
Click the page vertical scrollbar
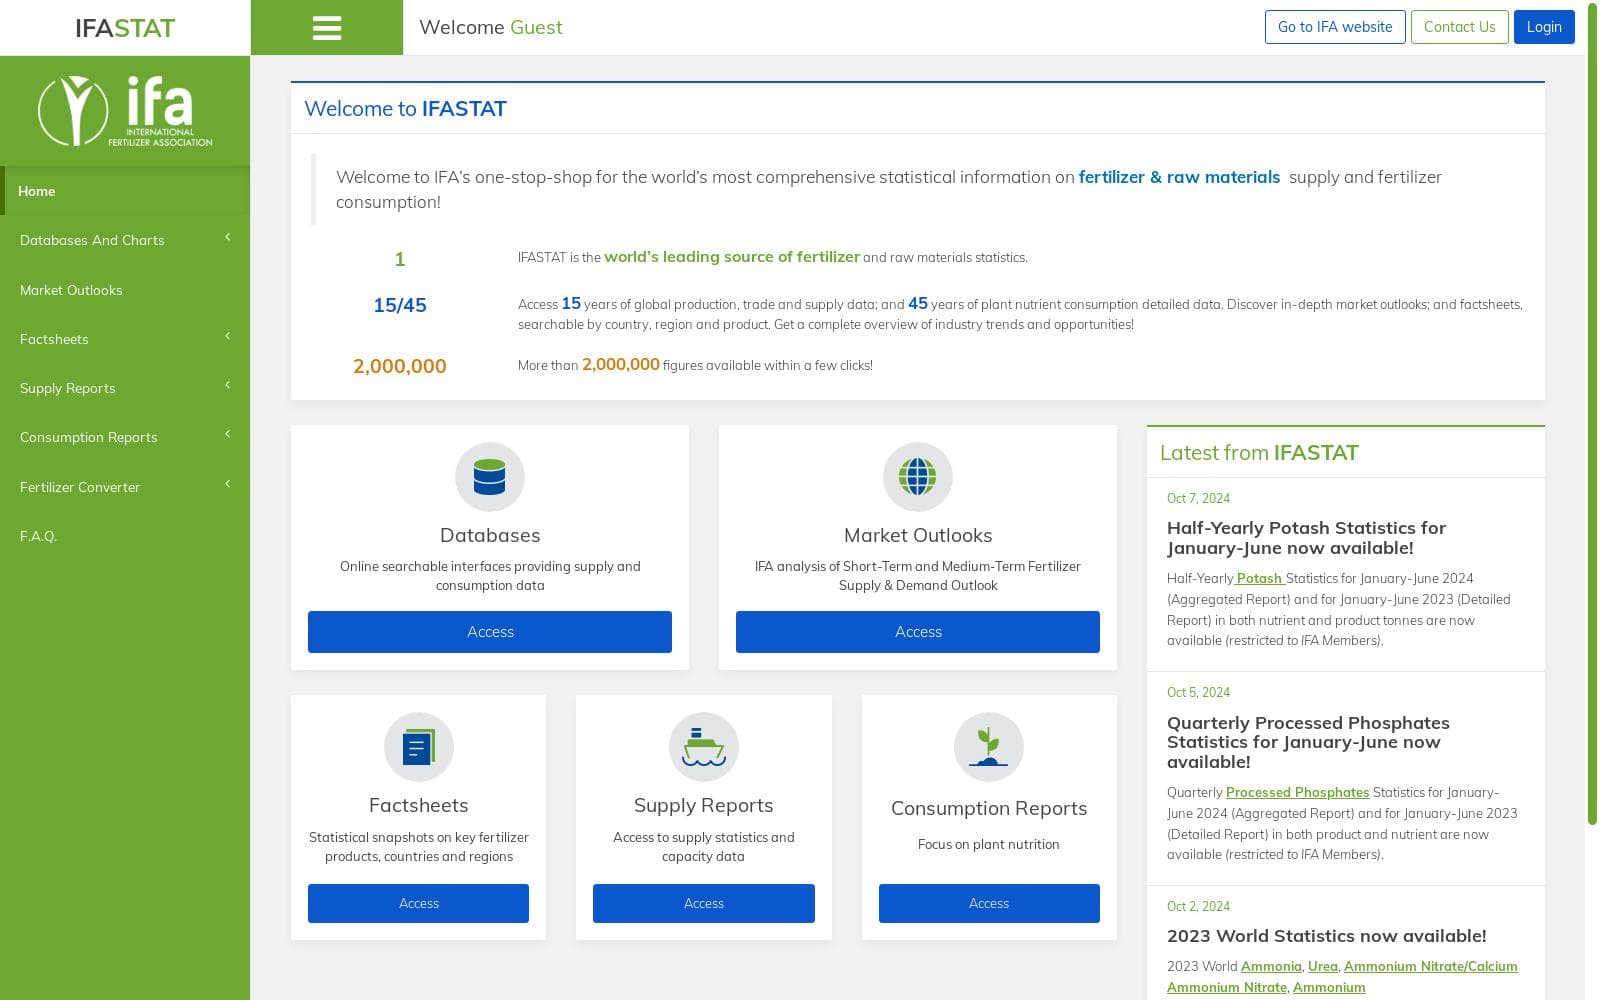(1593, 415)
